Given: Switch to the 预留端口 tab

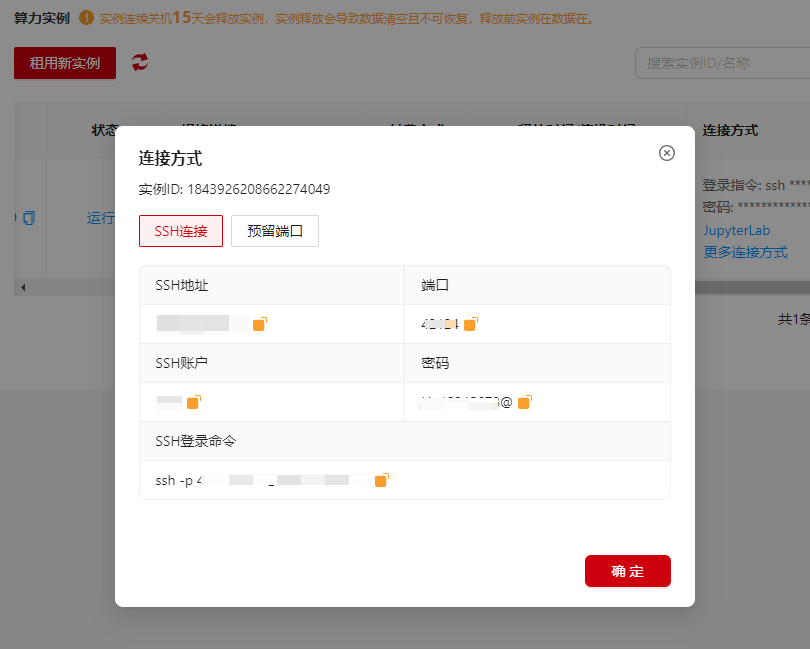Looking at the screenshot, I should point(275,231).
